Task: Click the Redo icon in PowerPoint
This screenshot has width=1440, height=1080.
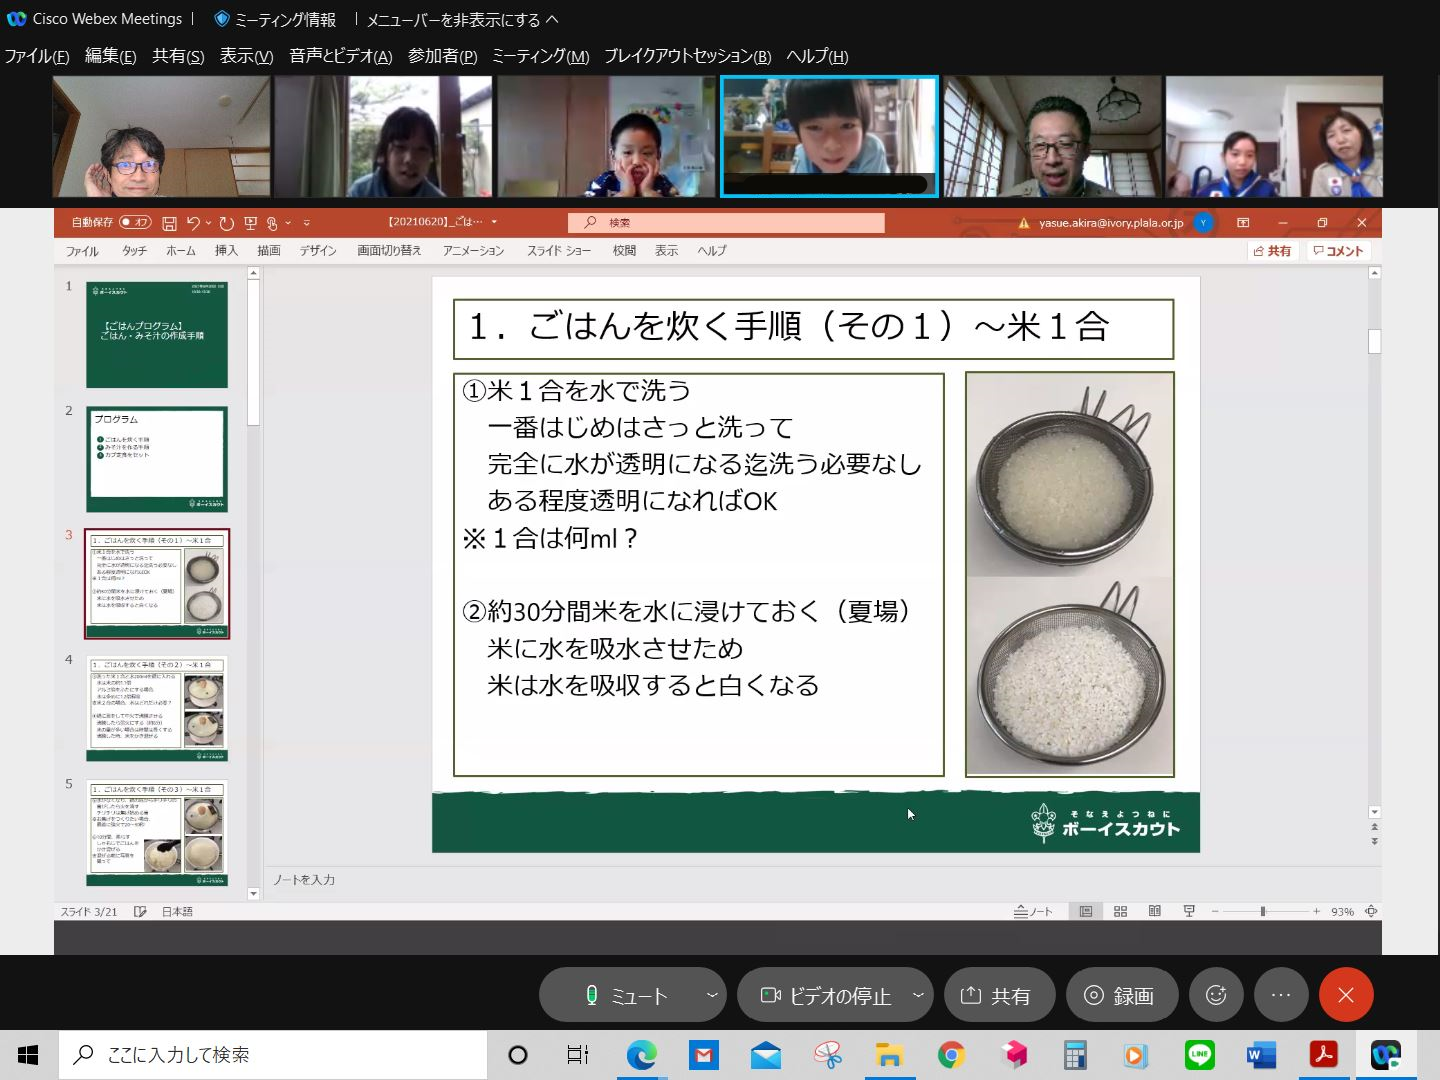Action: [x=227, y=223]
